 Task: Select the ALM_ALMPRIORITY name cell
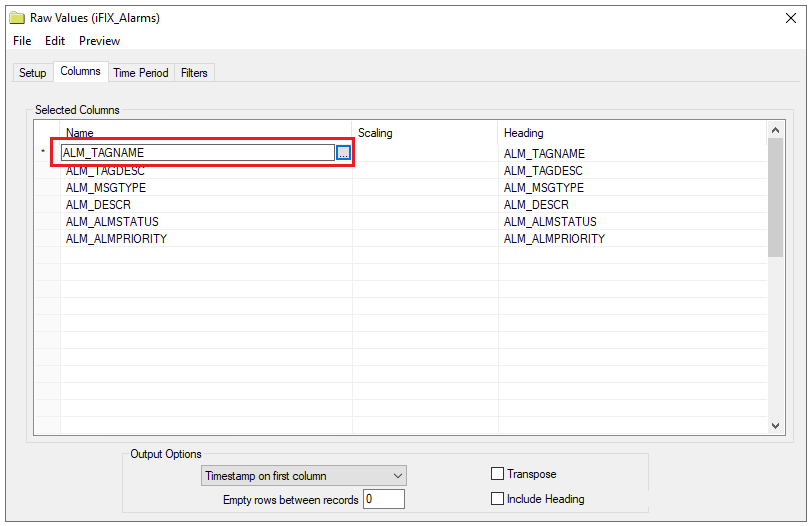point(206,238)
